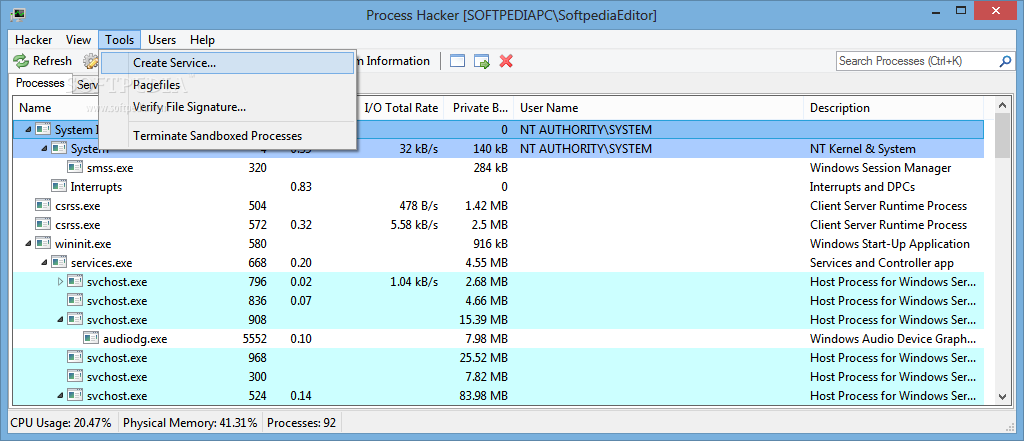Viewport: 1024px width, 441px height.
Task: Click the icon next to Interrupts
Action: click(59, 187)
